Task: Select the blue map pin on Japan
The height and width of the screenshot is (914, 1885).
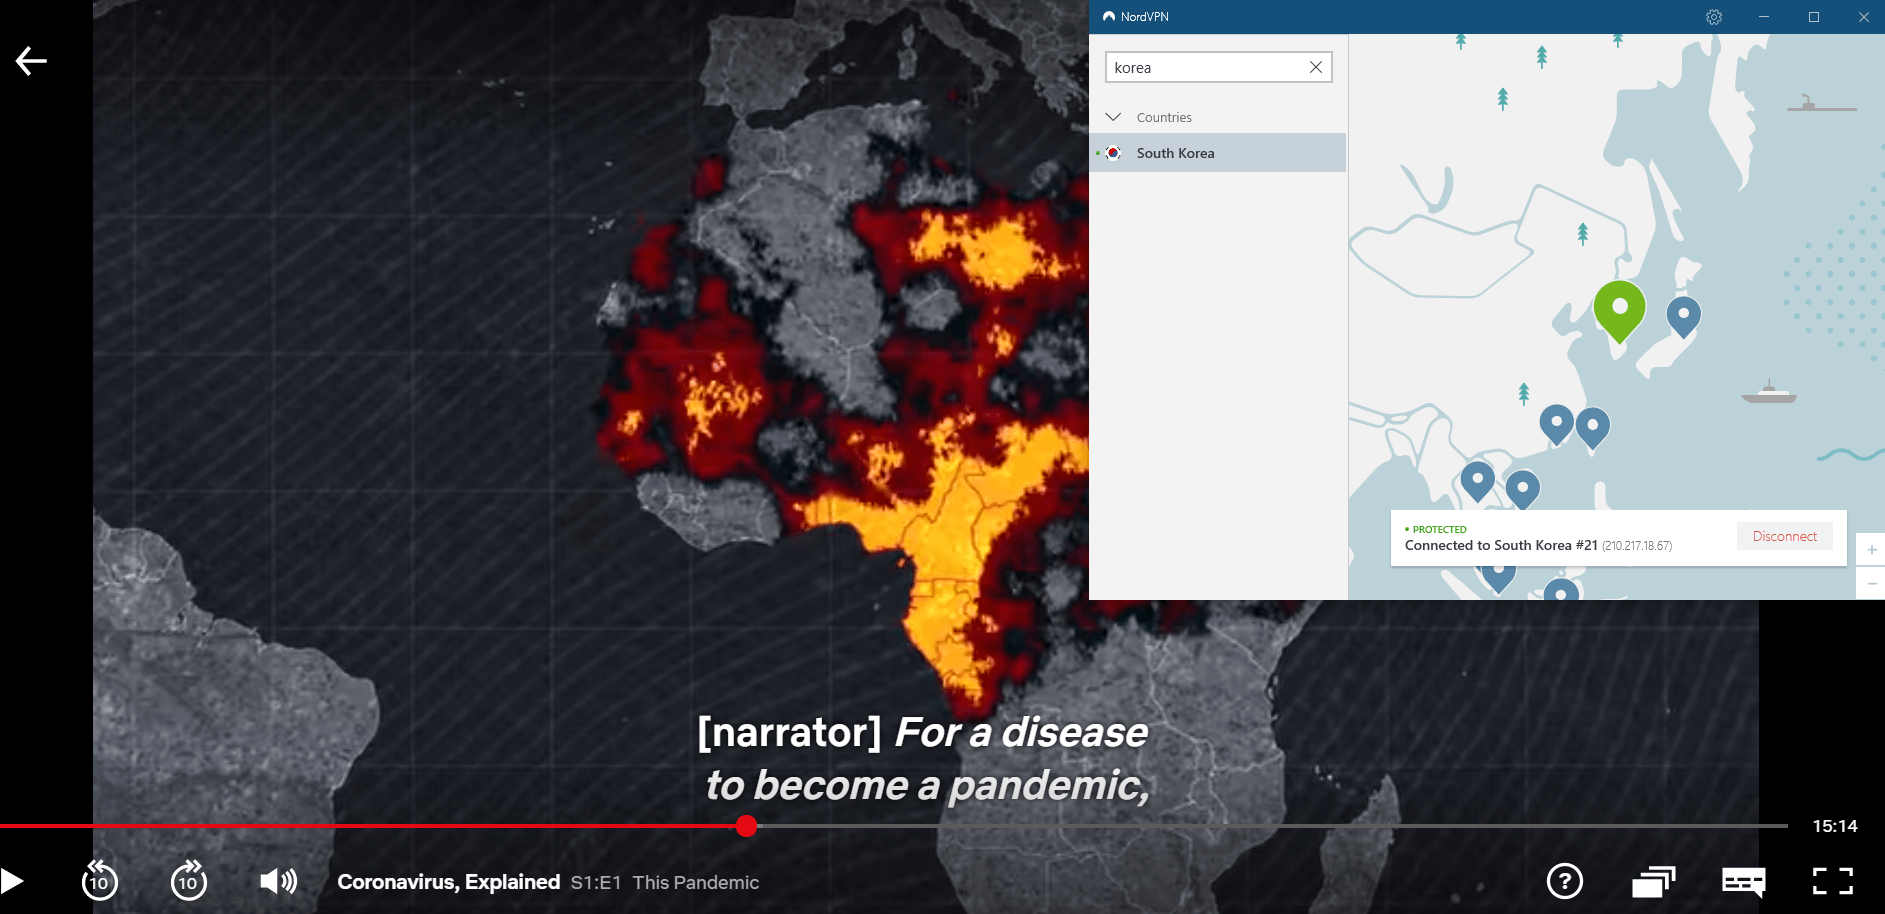Action: coord(1684,317)
